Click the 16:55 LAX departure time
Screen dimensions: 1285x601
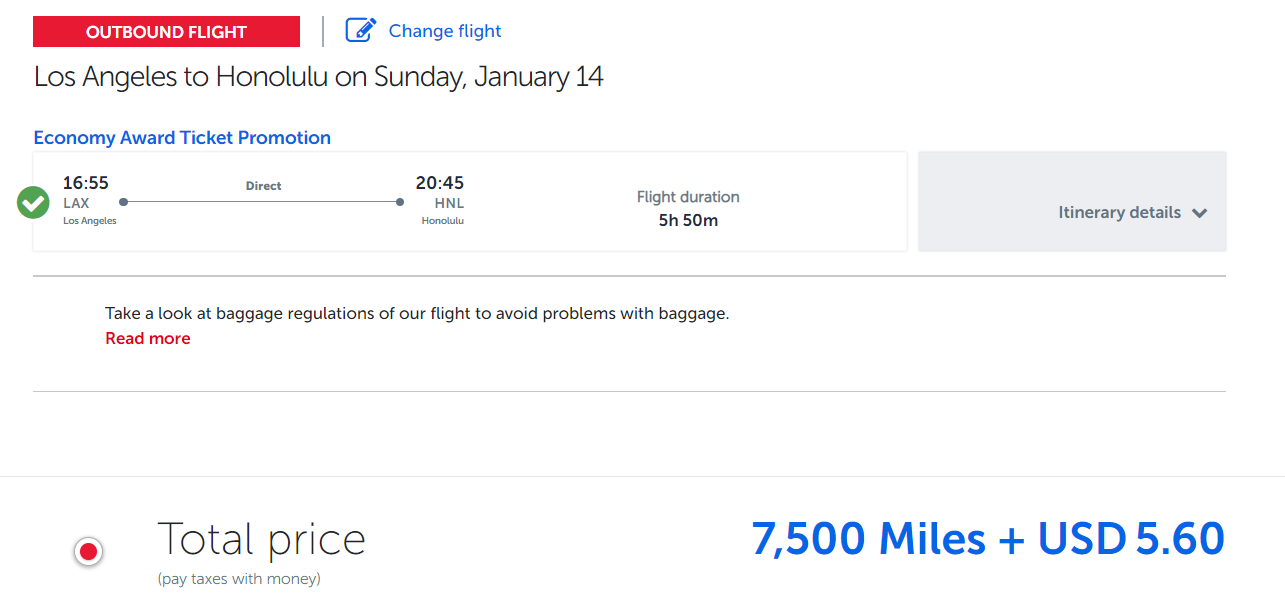(85, 182)
